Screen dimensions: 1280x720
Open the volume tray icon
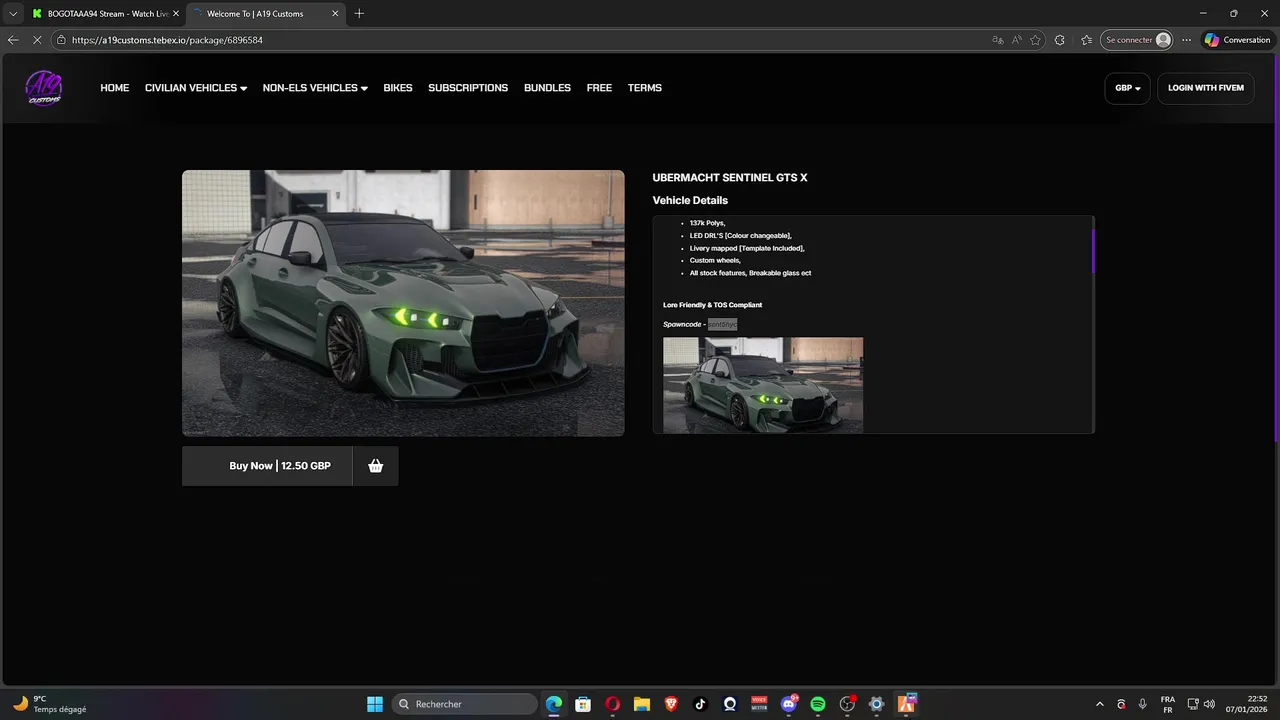click(1209, 704)
